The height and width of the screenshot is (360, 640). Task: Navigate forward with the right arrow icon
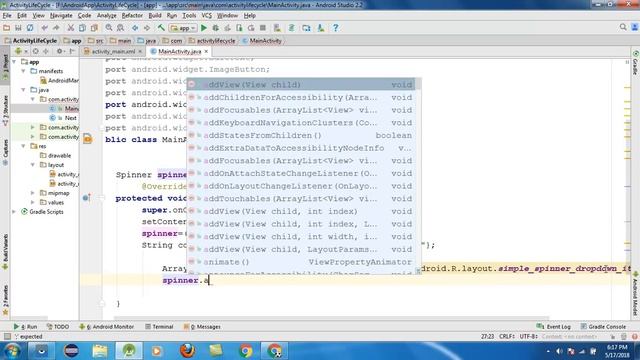tap(147, 28)
